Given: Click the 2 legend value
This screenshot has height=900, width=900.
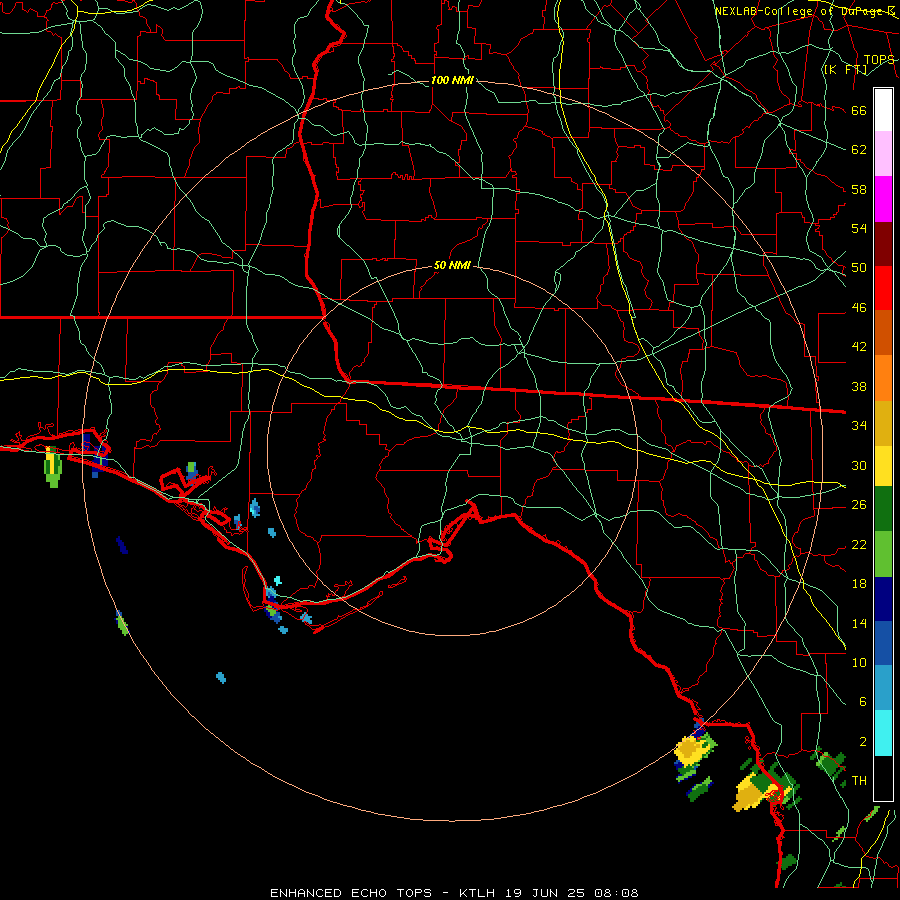Looking at the screenshot, I should pos(862,742).
